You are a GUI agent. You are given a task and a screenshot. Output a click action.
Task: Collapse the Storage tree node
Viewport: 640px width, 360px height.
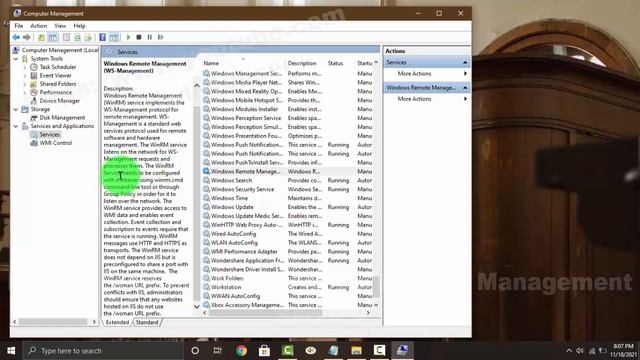pos(16,109)
